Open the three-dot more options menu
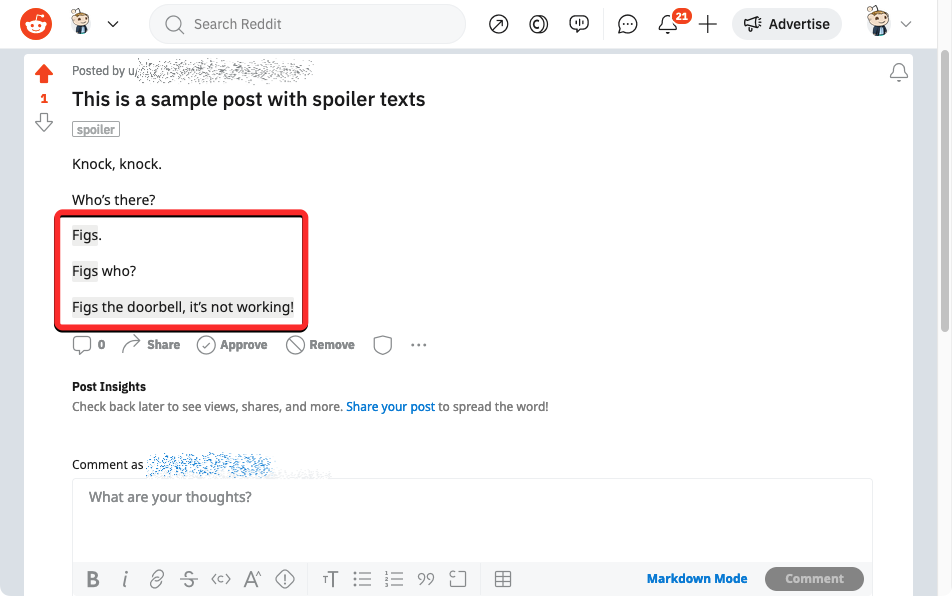The width and height of the screenshot is (952, 596). [x=418, y=345]
